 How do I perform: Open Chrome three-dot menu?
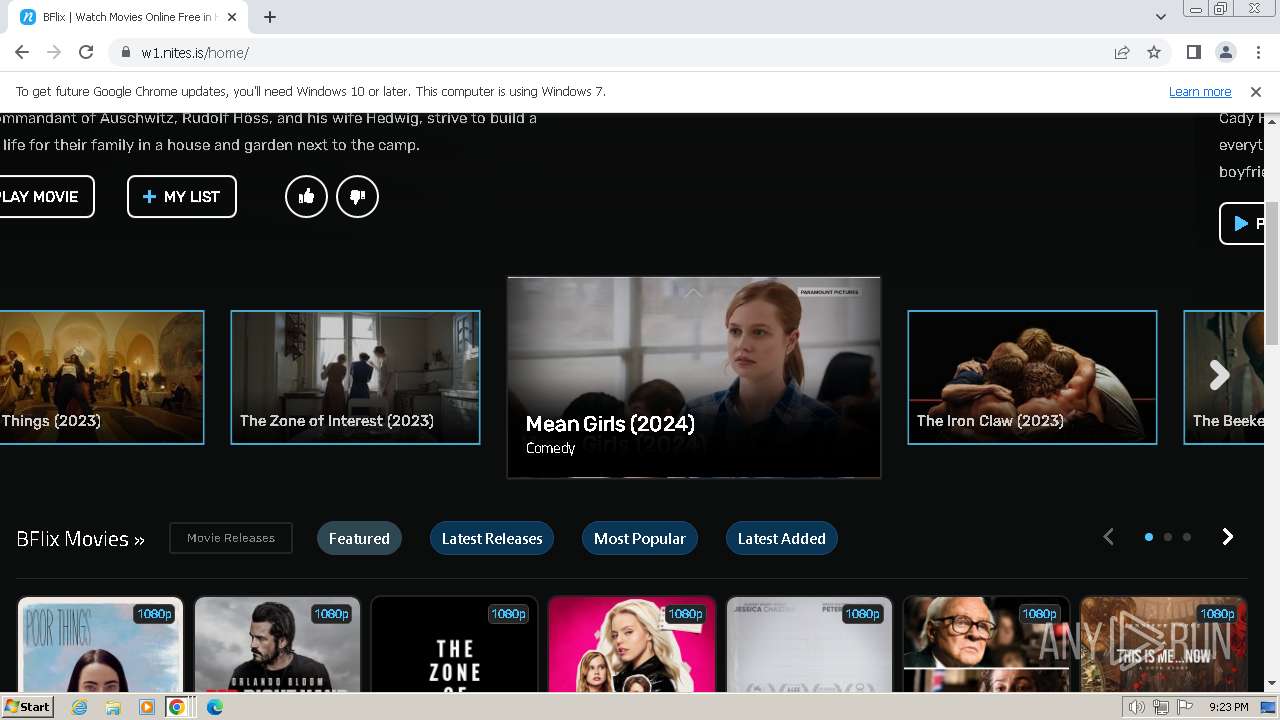point(1257,52)
